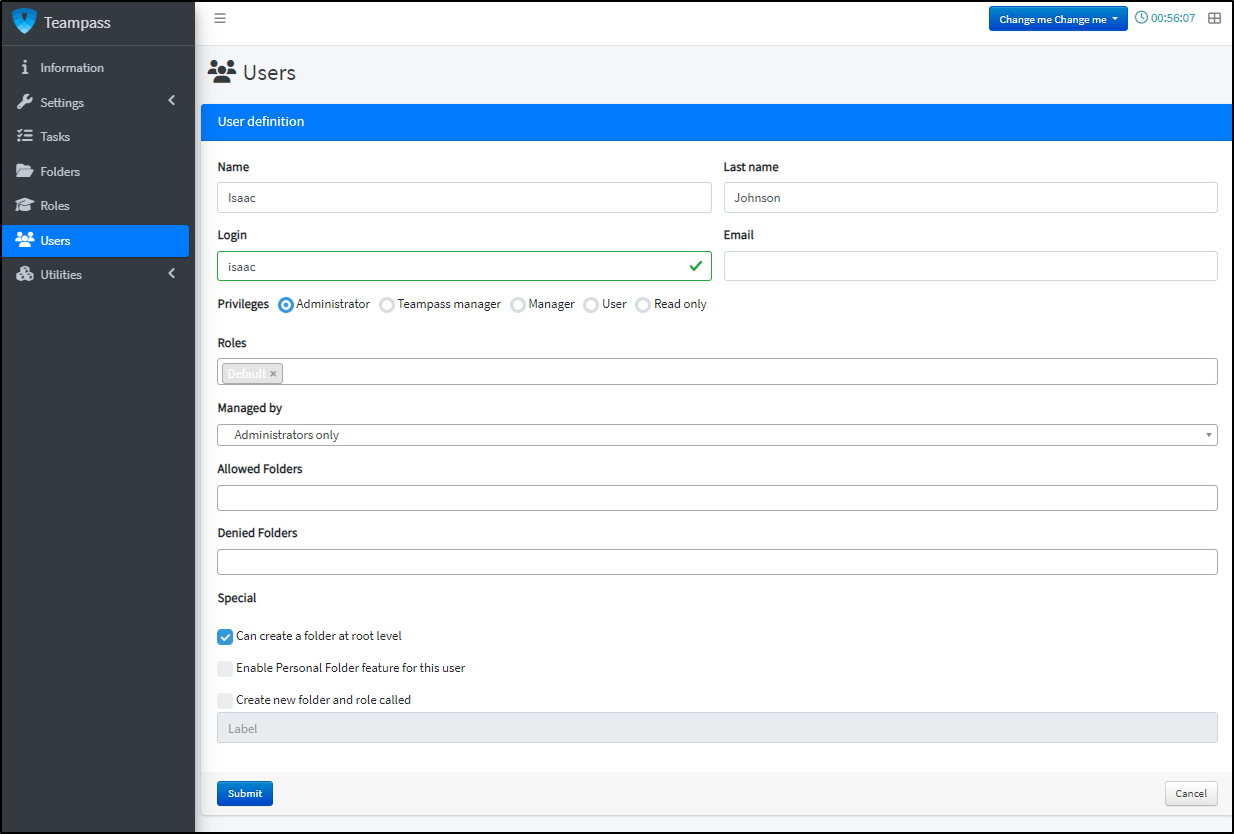Go to Tasks page

96,136
